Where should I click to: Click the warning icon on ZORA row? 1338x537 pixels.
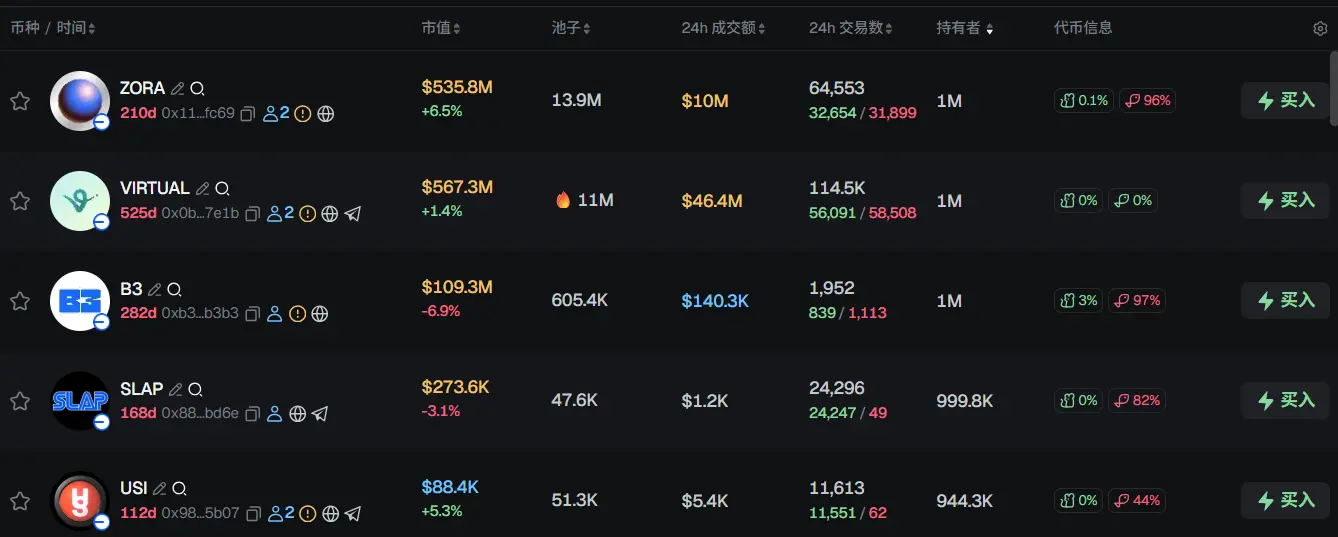304,114
